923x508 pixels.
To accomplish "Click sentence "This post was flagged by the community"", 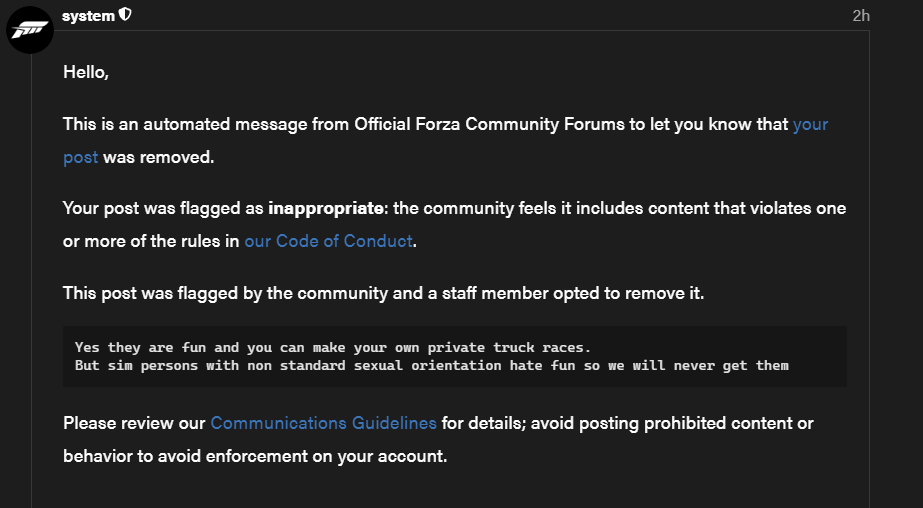I will (x=383, y=293).
